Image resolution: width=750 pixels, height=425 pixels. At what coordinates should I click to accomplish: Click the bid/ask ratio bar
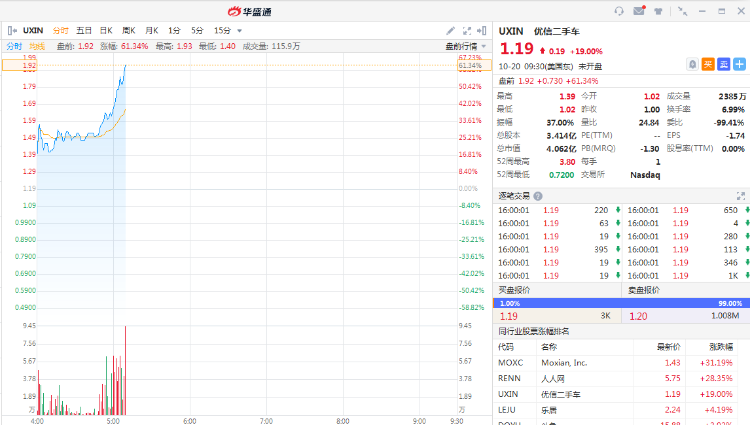click(622, 302)
